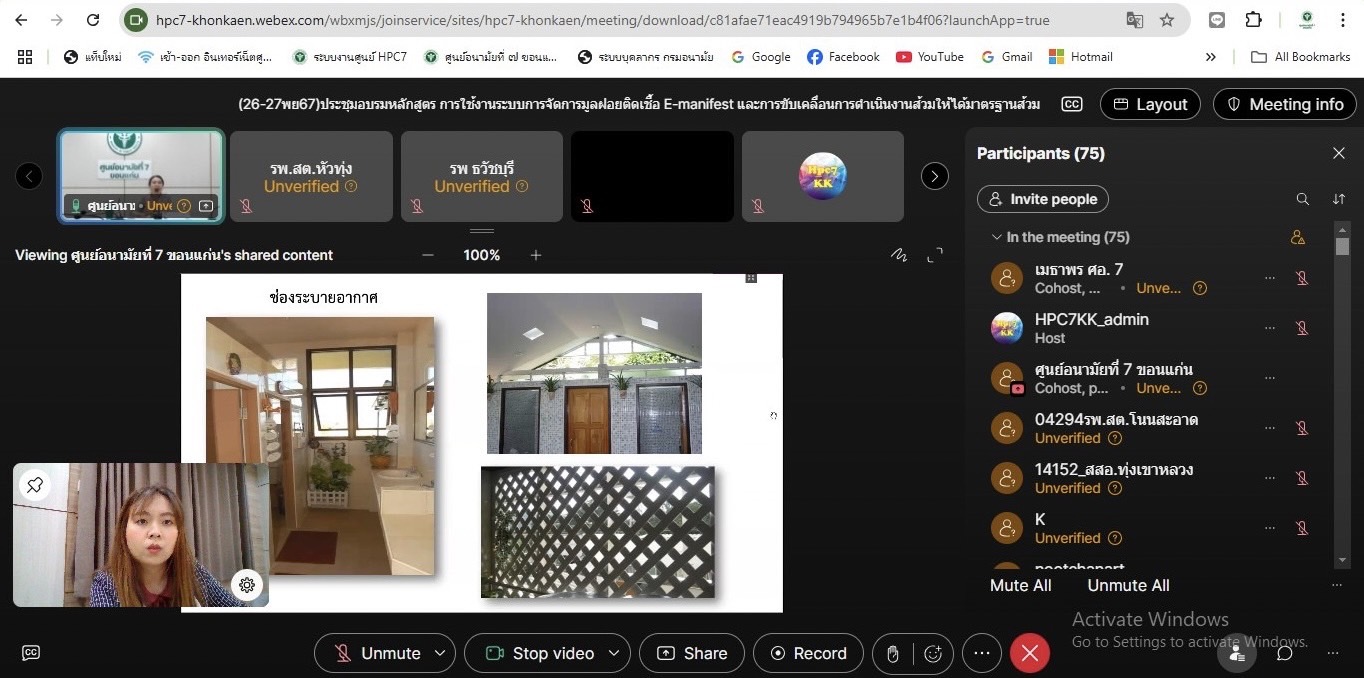Open more options for 04294รพ.สต.โนนสะอาด

[1270, 428]
